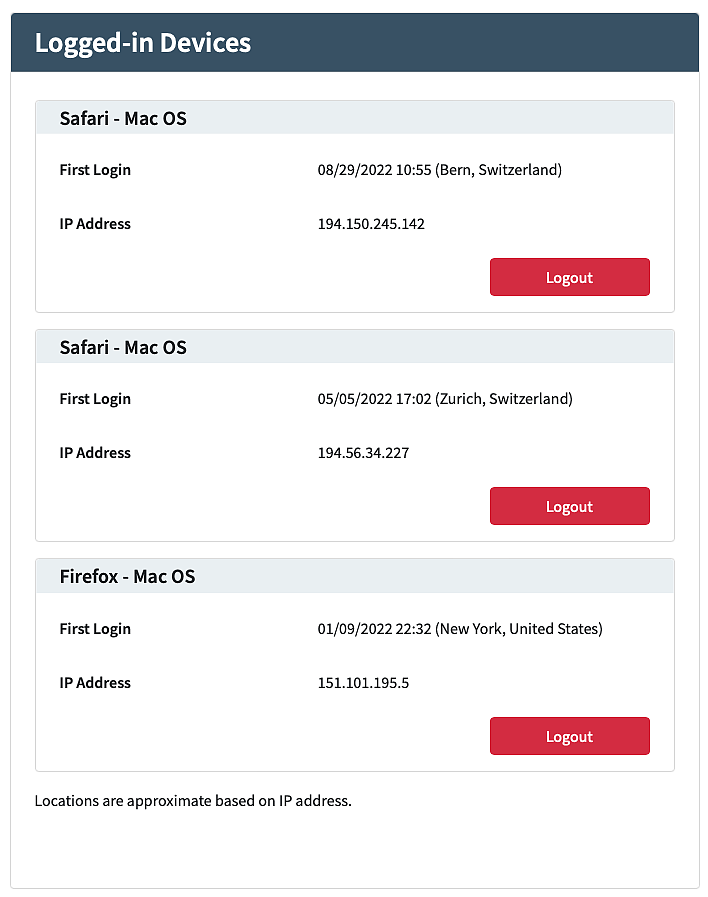Screen dimensions: 708x897
Task: Click the IP address 194.56.34.227
Action: coord(363,453)
